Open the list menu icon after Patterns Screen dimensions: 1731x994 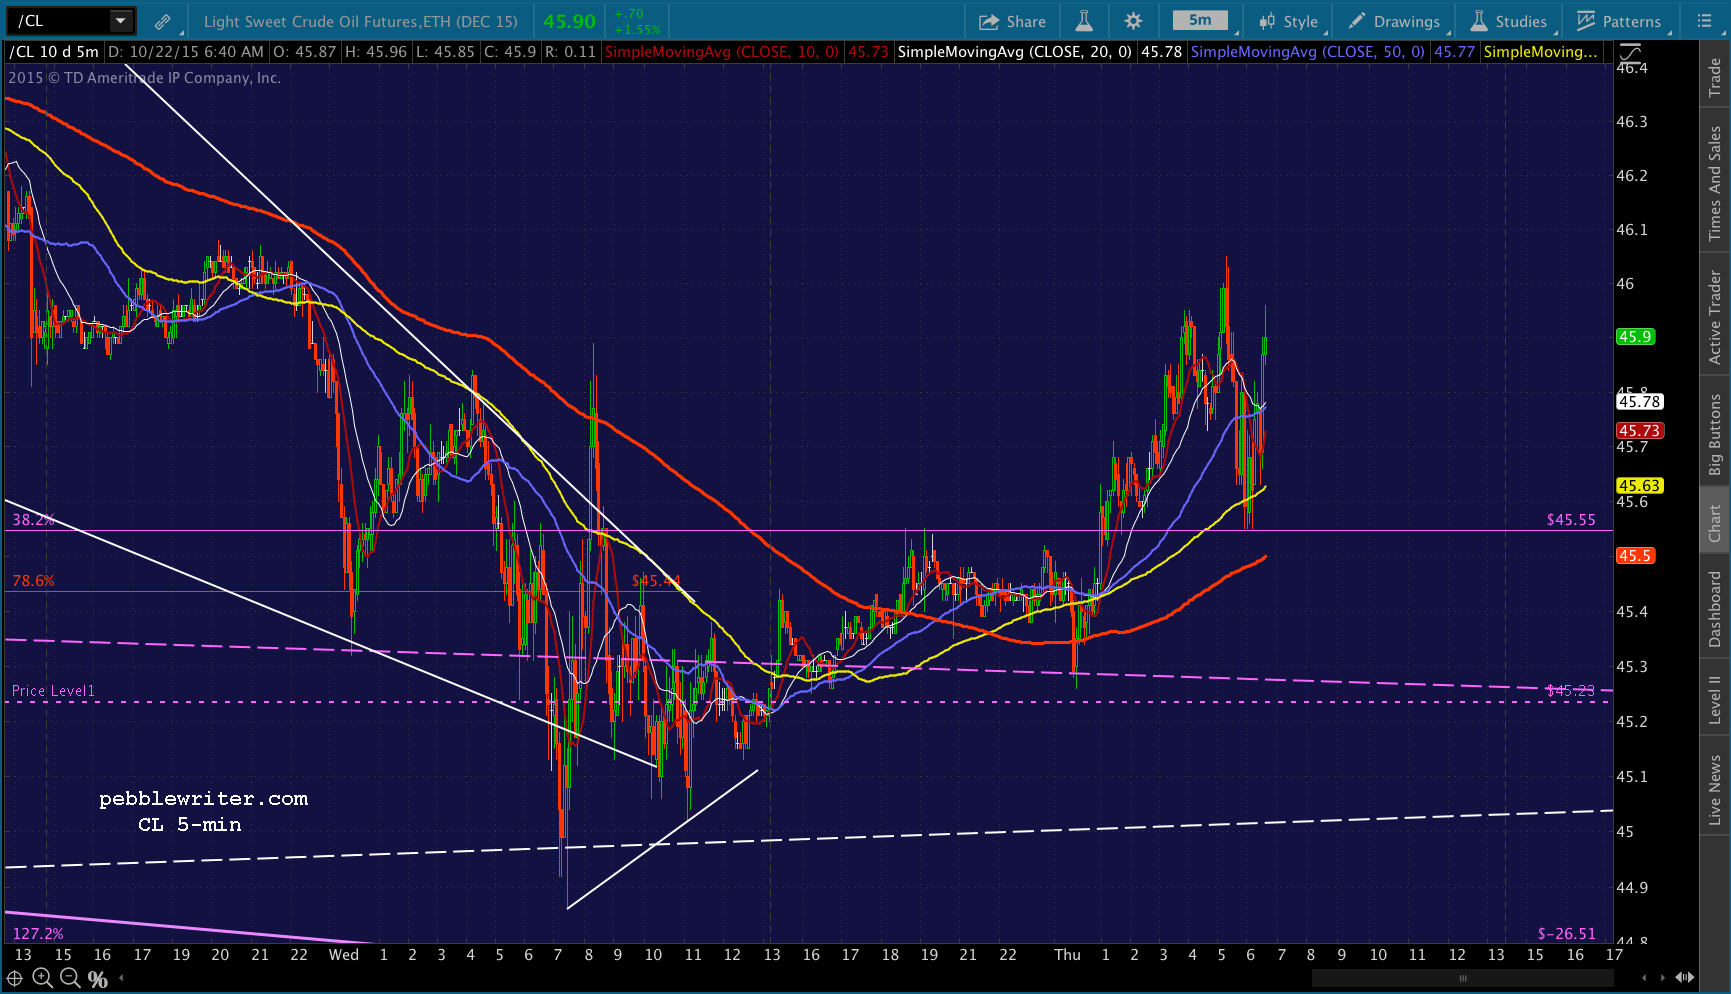[1704, 21]
